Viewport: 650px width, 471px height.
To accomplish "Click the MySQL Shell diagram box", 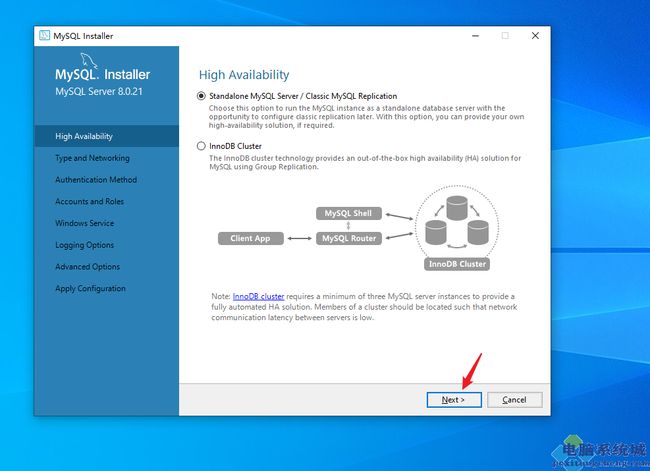I will [x=349, y=214].
